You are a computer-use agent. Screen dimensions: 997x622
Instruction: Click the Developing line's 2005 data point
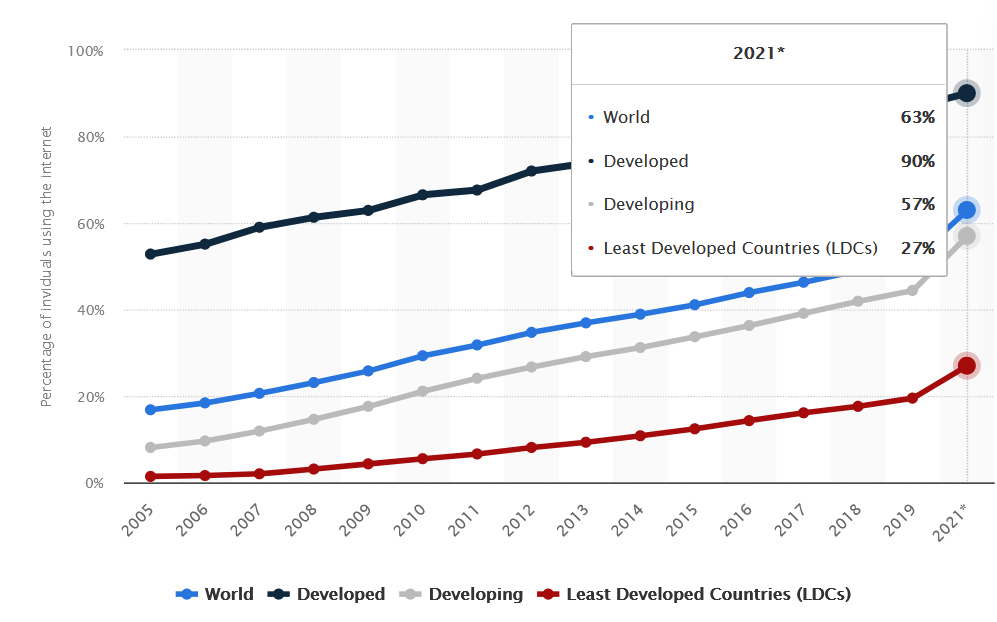coord(151,447)
